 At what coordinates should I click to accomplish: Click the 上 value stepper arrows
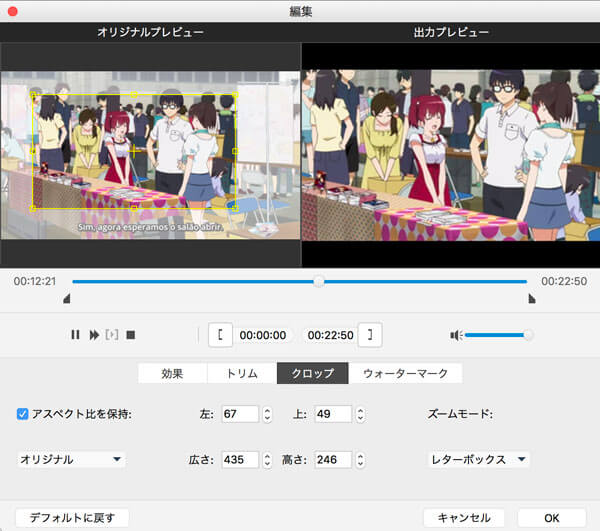tap(360, 414)
